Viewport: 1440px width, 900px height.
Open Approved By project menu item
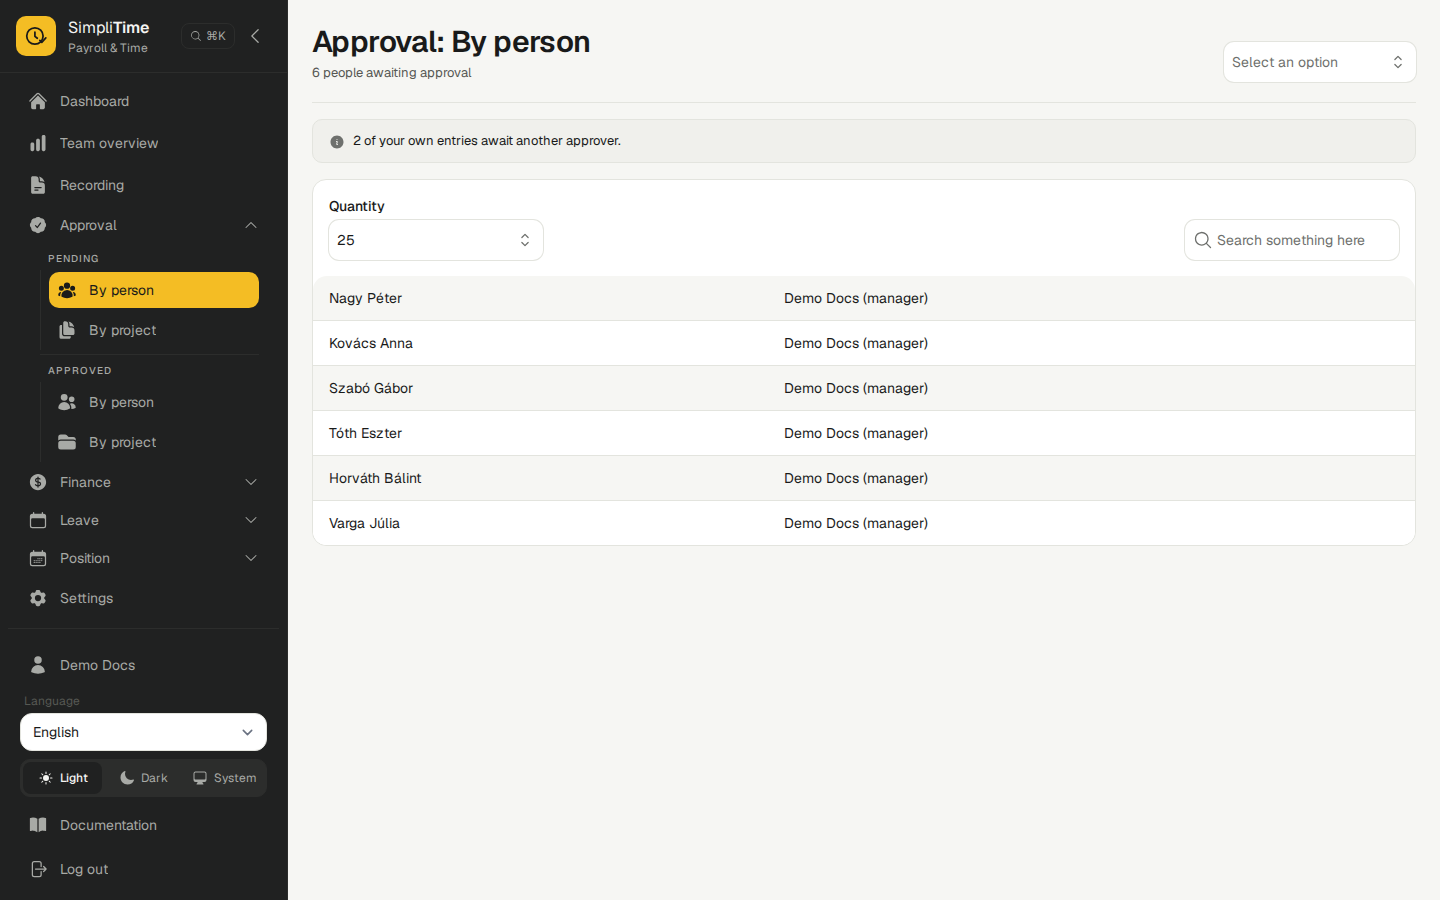154,442
